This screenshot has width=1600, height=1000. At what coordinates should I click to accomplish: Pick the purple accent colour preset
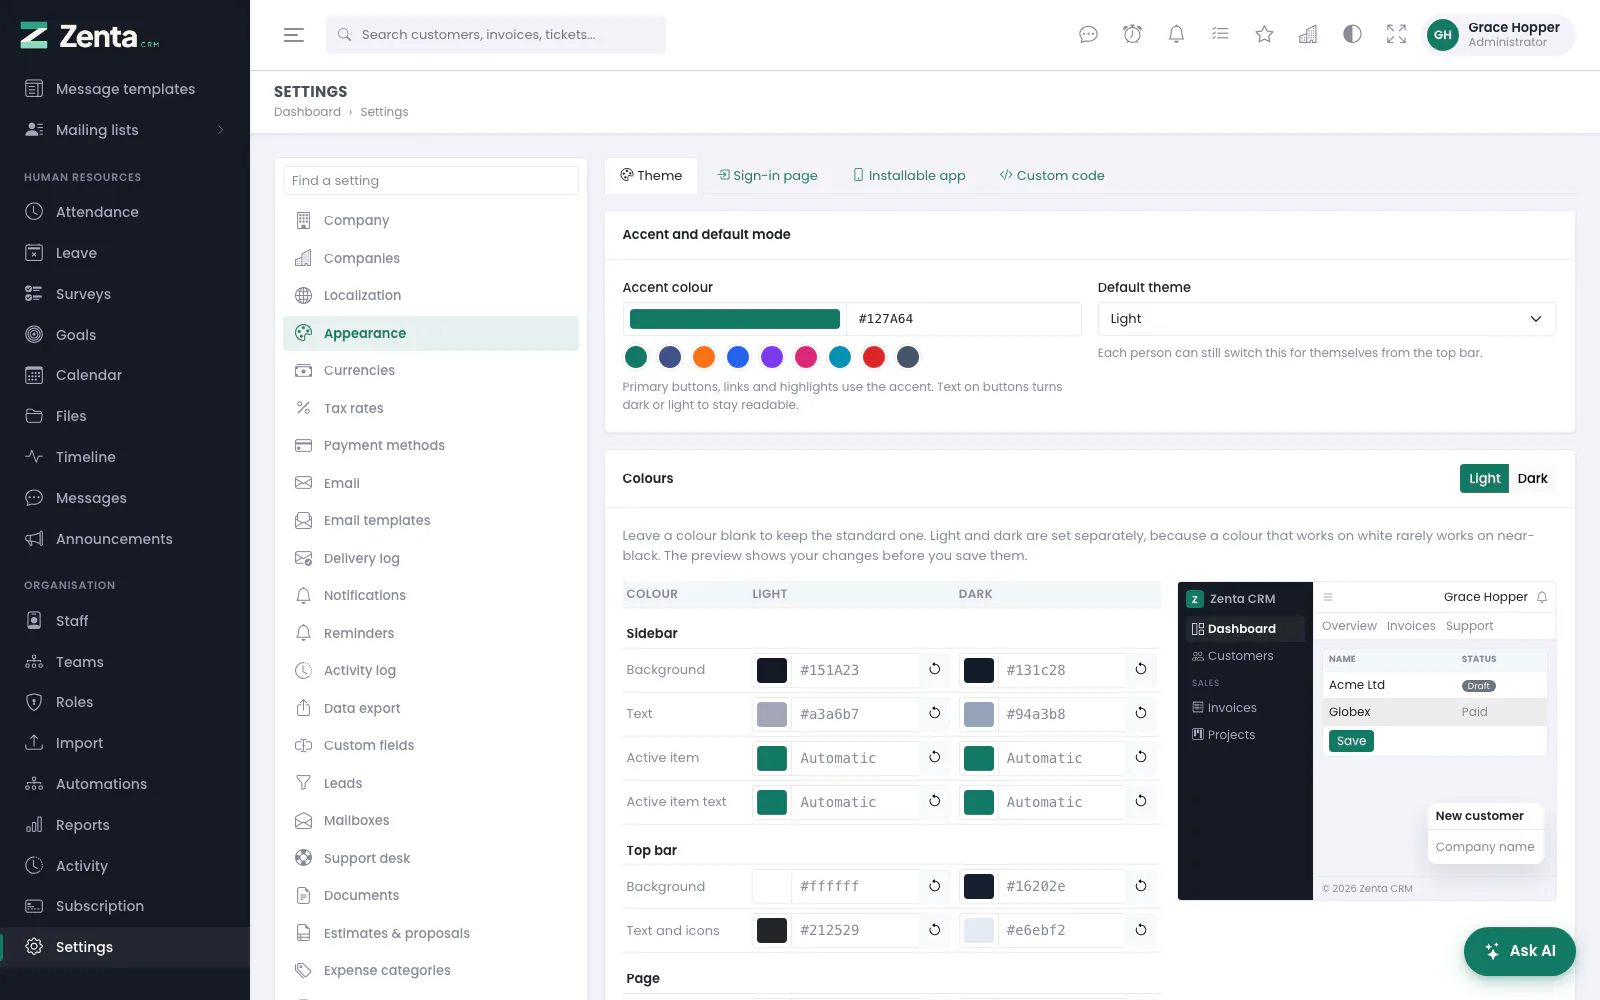[x=772, y=357]
